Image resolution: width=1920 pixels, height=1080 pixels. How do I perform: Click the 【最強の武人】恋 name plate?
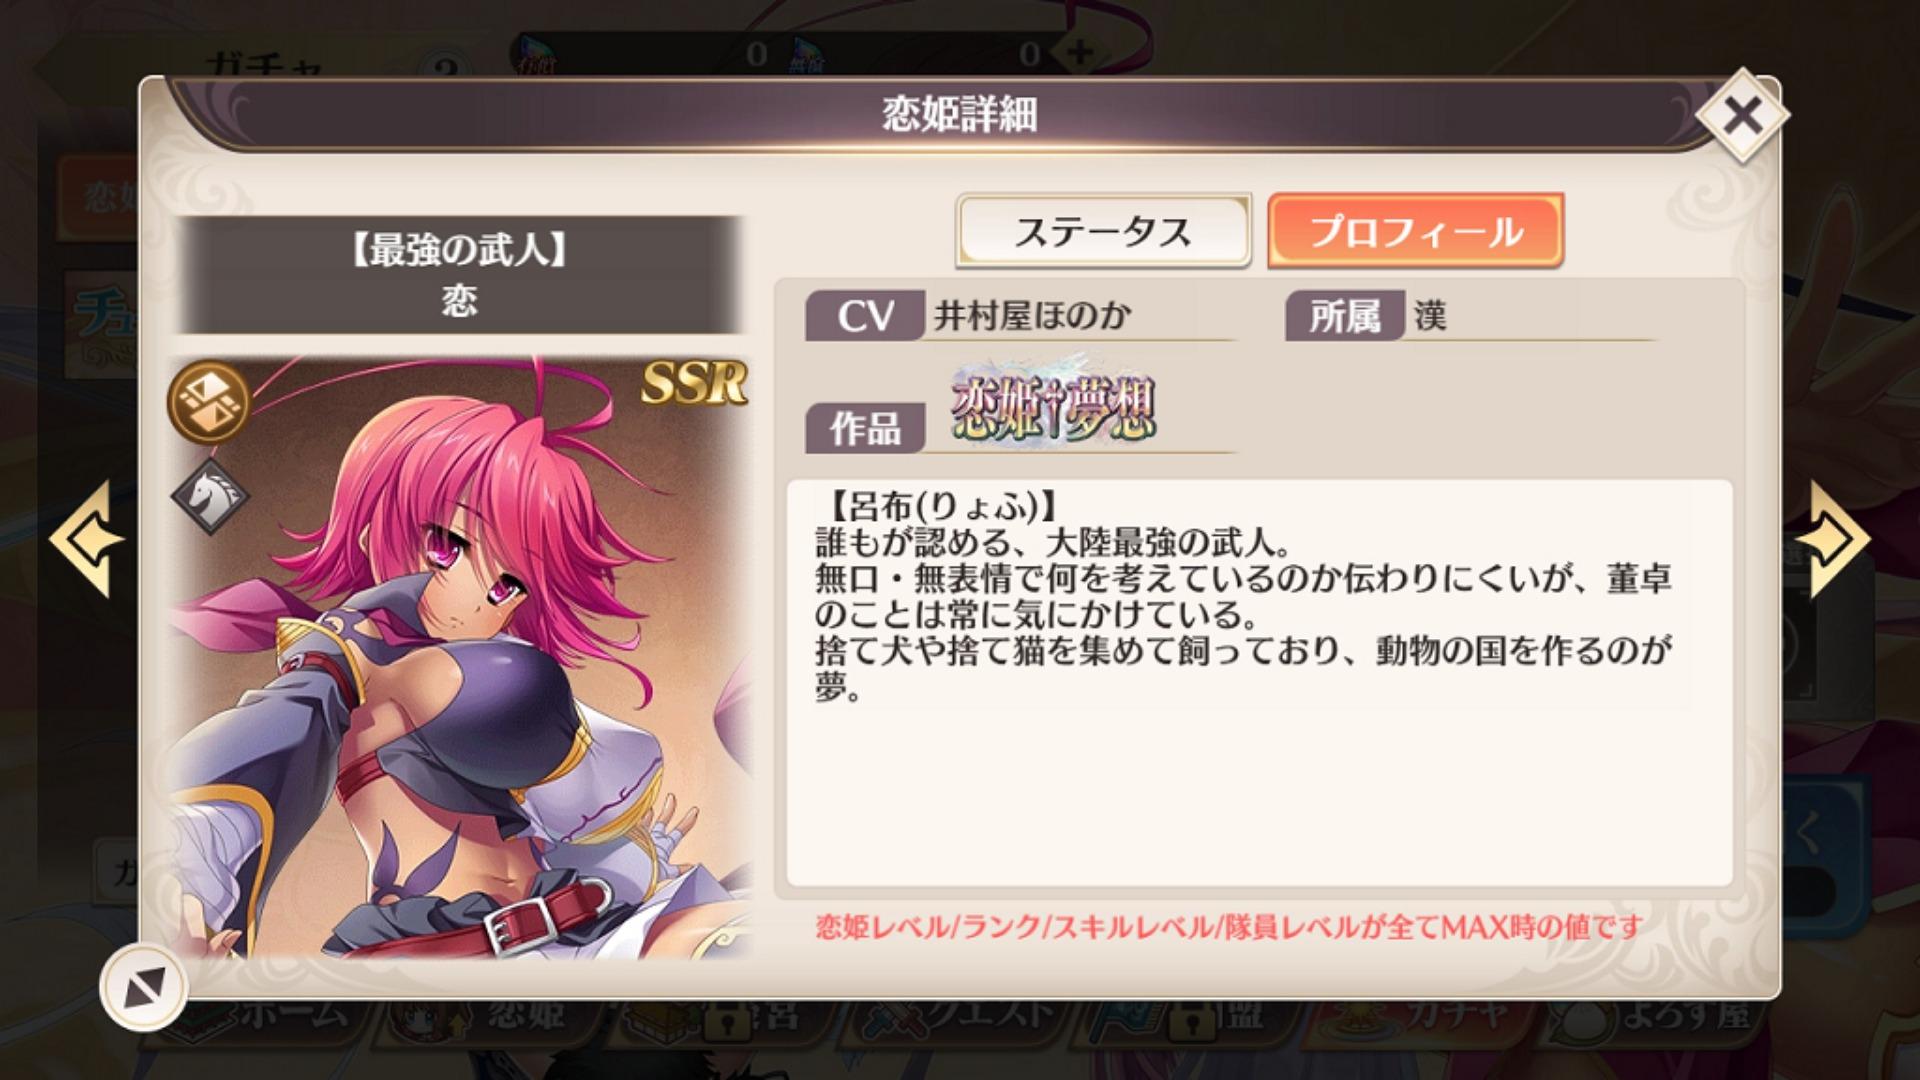460,275
